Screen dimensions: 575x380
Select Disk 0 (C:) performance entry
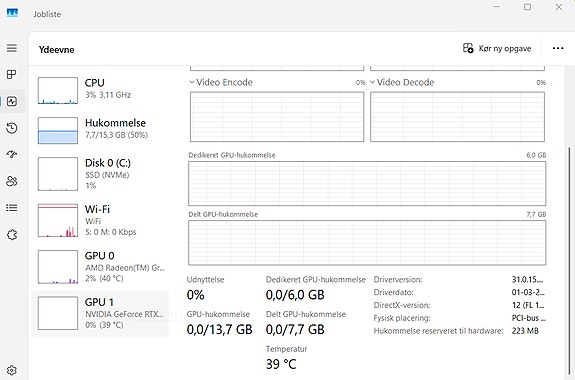coord(100,174)
